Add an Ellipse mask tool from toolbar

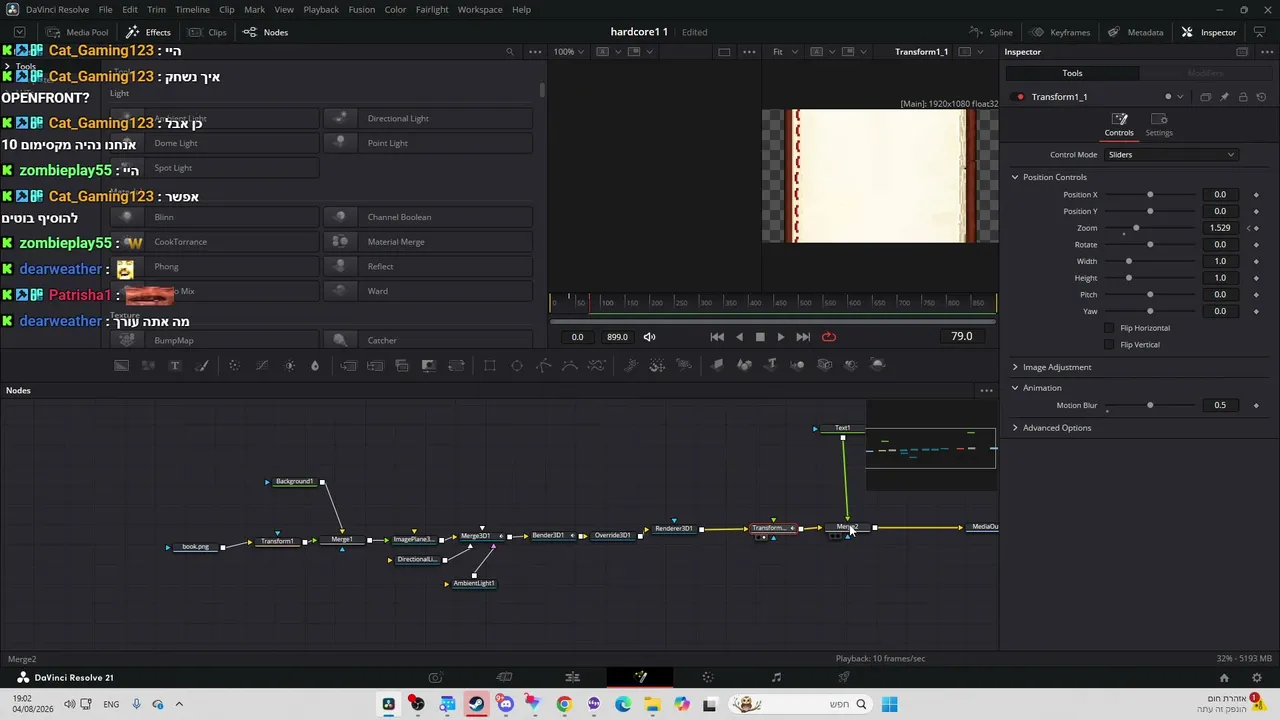[517, 365]
